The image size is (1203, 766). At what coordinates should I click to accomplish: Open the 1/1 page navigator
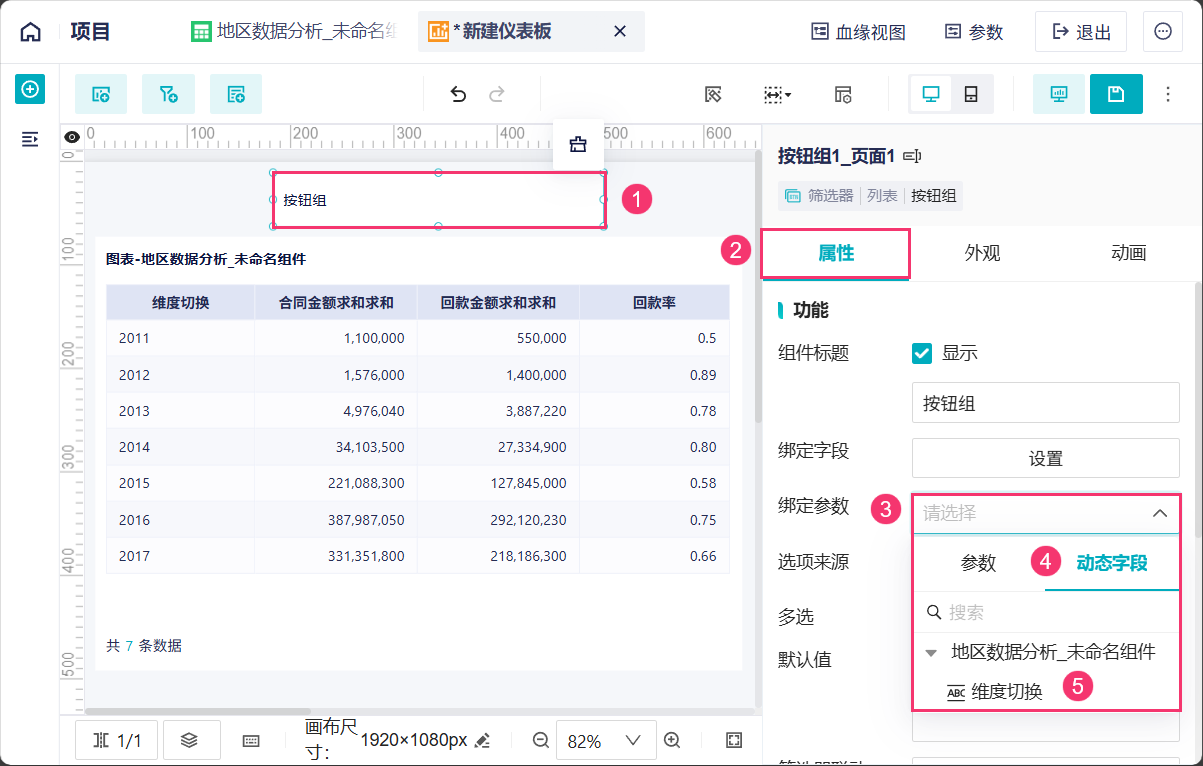[x=116, y=741]
